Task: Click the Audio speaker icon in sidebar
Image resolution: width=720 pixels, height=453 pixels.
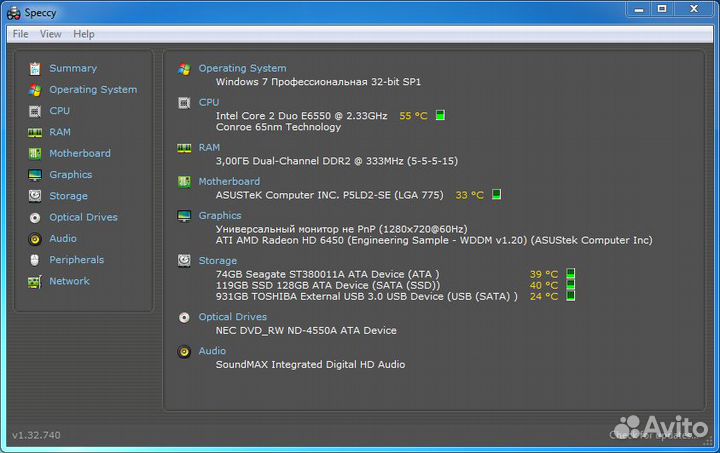Action: [x=35, y=239]
